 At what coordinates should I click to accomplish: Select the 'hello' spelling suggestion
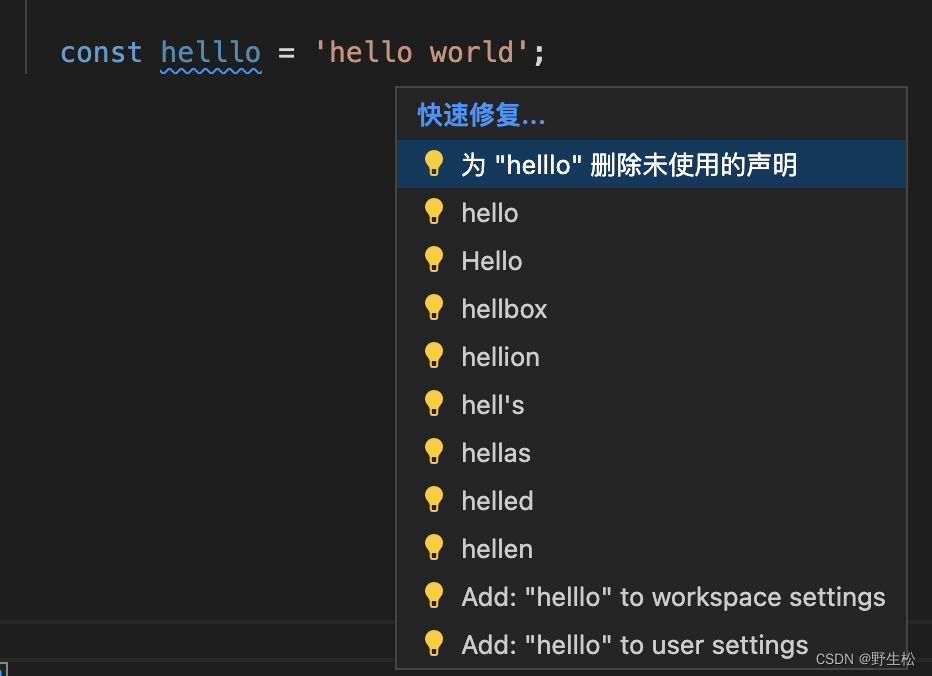(x=651, y=213)
